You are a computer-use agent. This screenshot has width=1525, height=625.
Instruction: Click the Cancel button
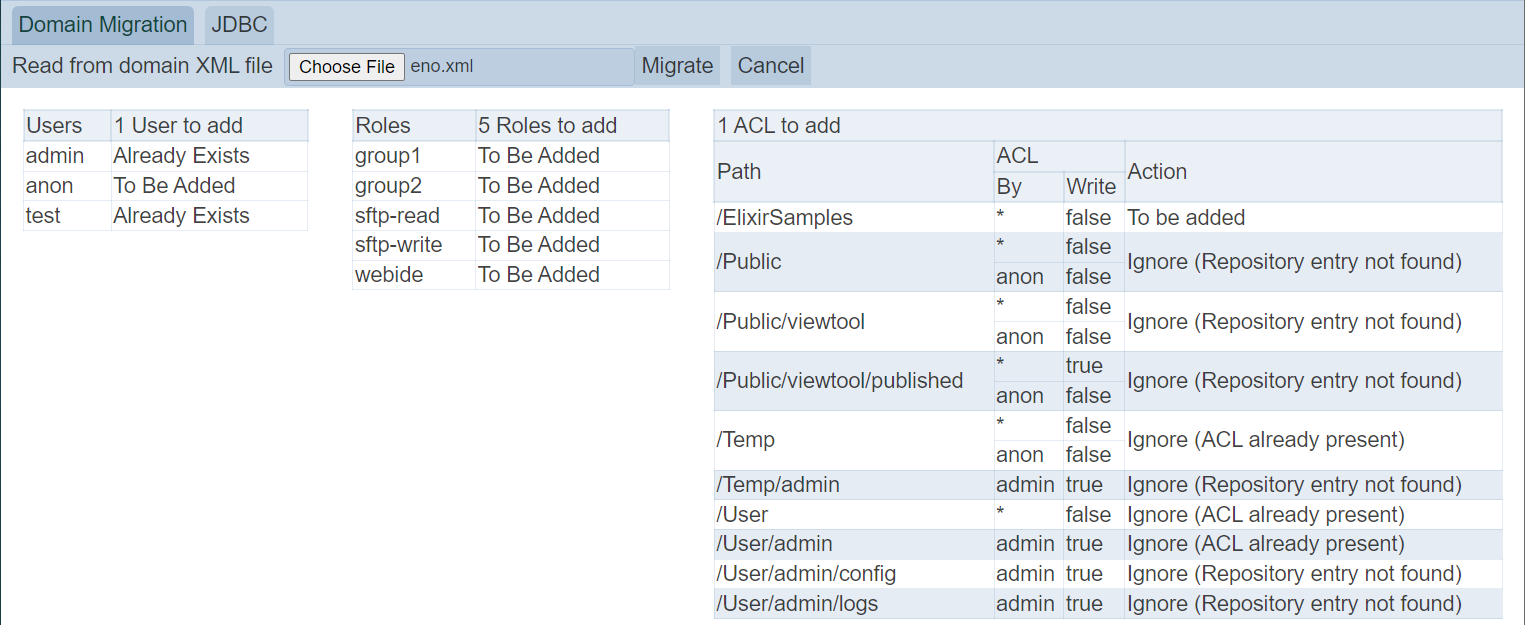coord(770,66)
